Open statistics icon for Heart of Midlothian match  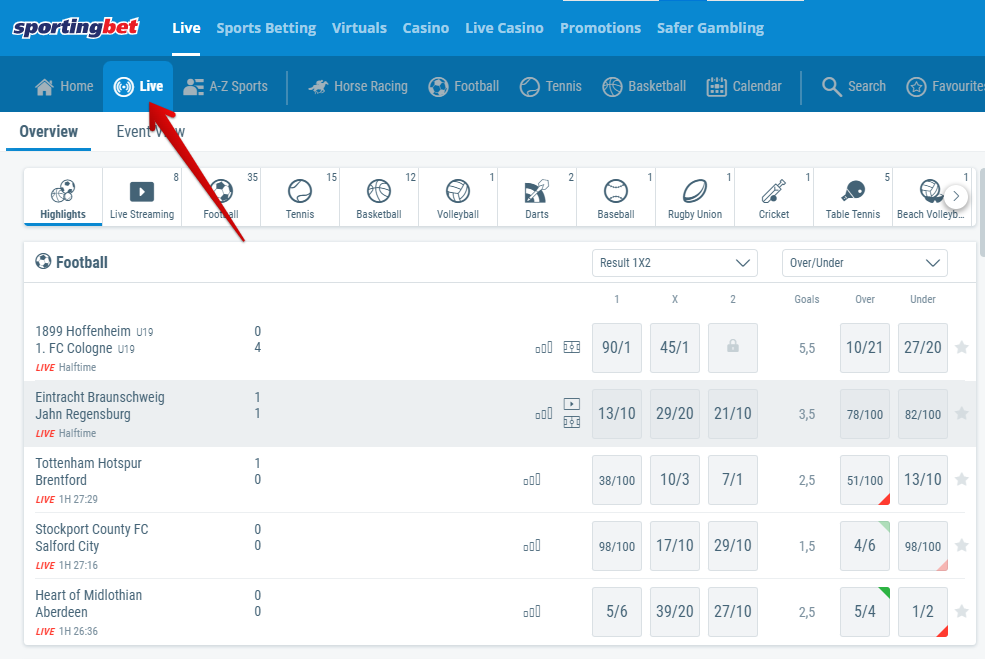pos(532,612)
